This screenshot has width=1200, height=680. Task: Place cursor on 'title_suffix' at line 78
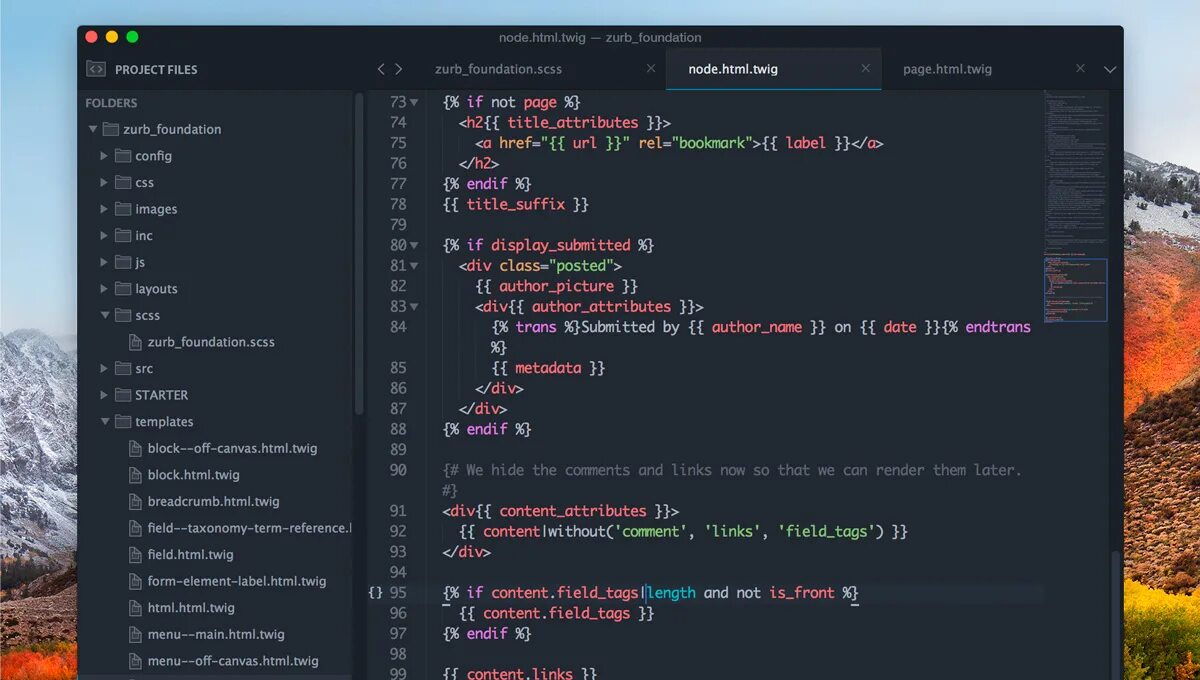pyautogui.click(x=516, y=204)
